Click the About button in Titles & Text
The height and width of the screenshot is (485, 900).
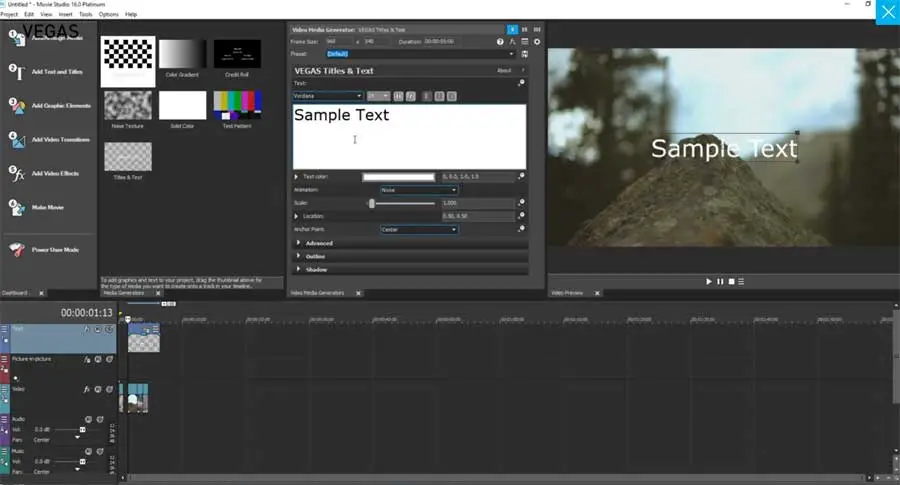coord(504,70)
